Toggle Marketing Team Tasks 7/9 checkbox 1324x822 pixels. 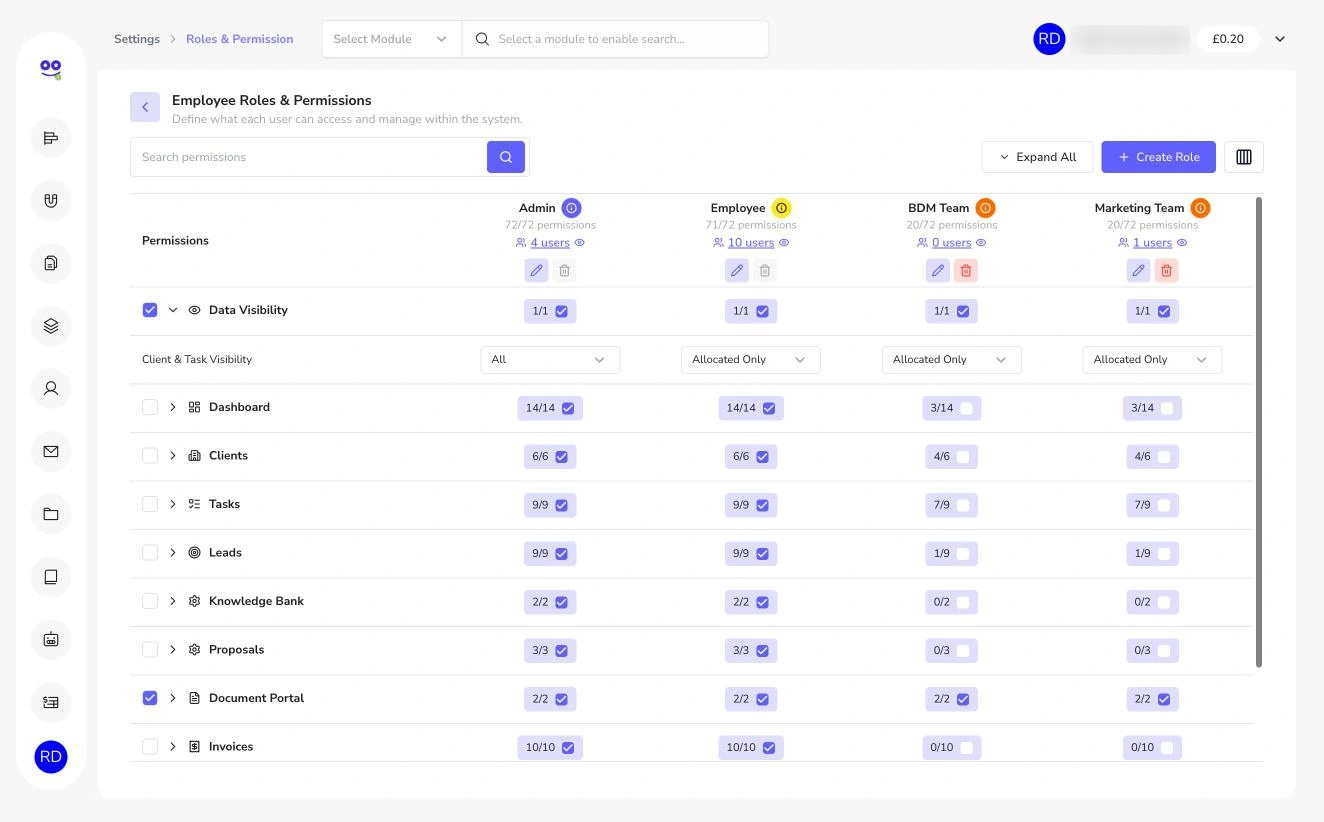(1164, 506)
